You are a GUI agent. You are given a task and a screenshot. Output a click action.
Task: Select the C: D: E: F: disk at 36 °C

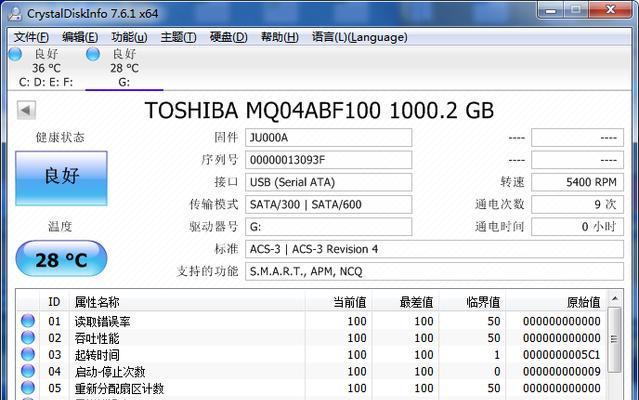(46, 68)
